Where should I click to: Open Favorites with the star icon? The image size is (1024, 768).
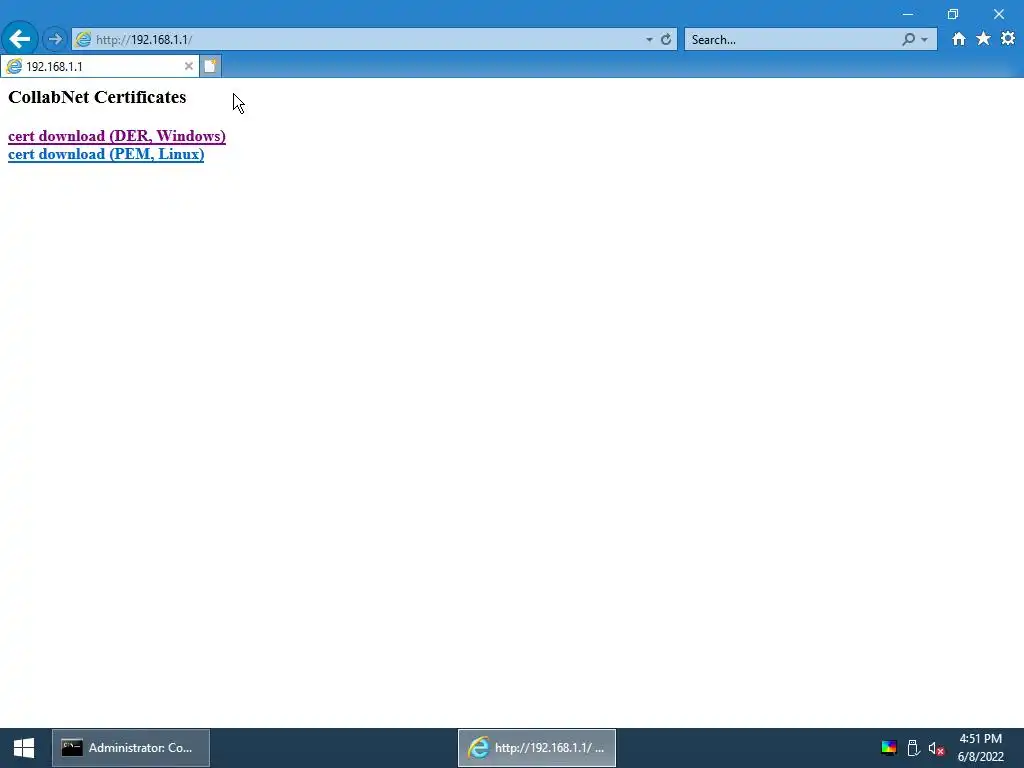point(983,39)
